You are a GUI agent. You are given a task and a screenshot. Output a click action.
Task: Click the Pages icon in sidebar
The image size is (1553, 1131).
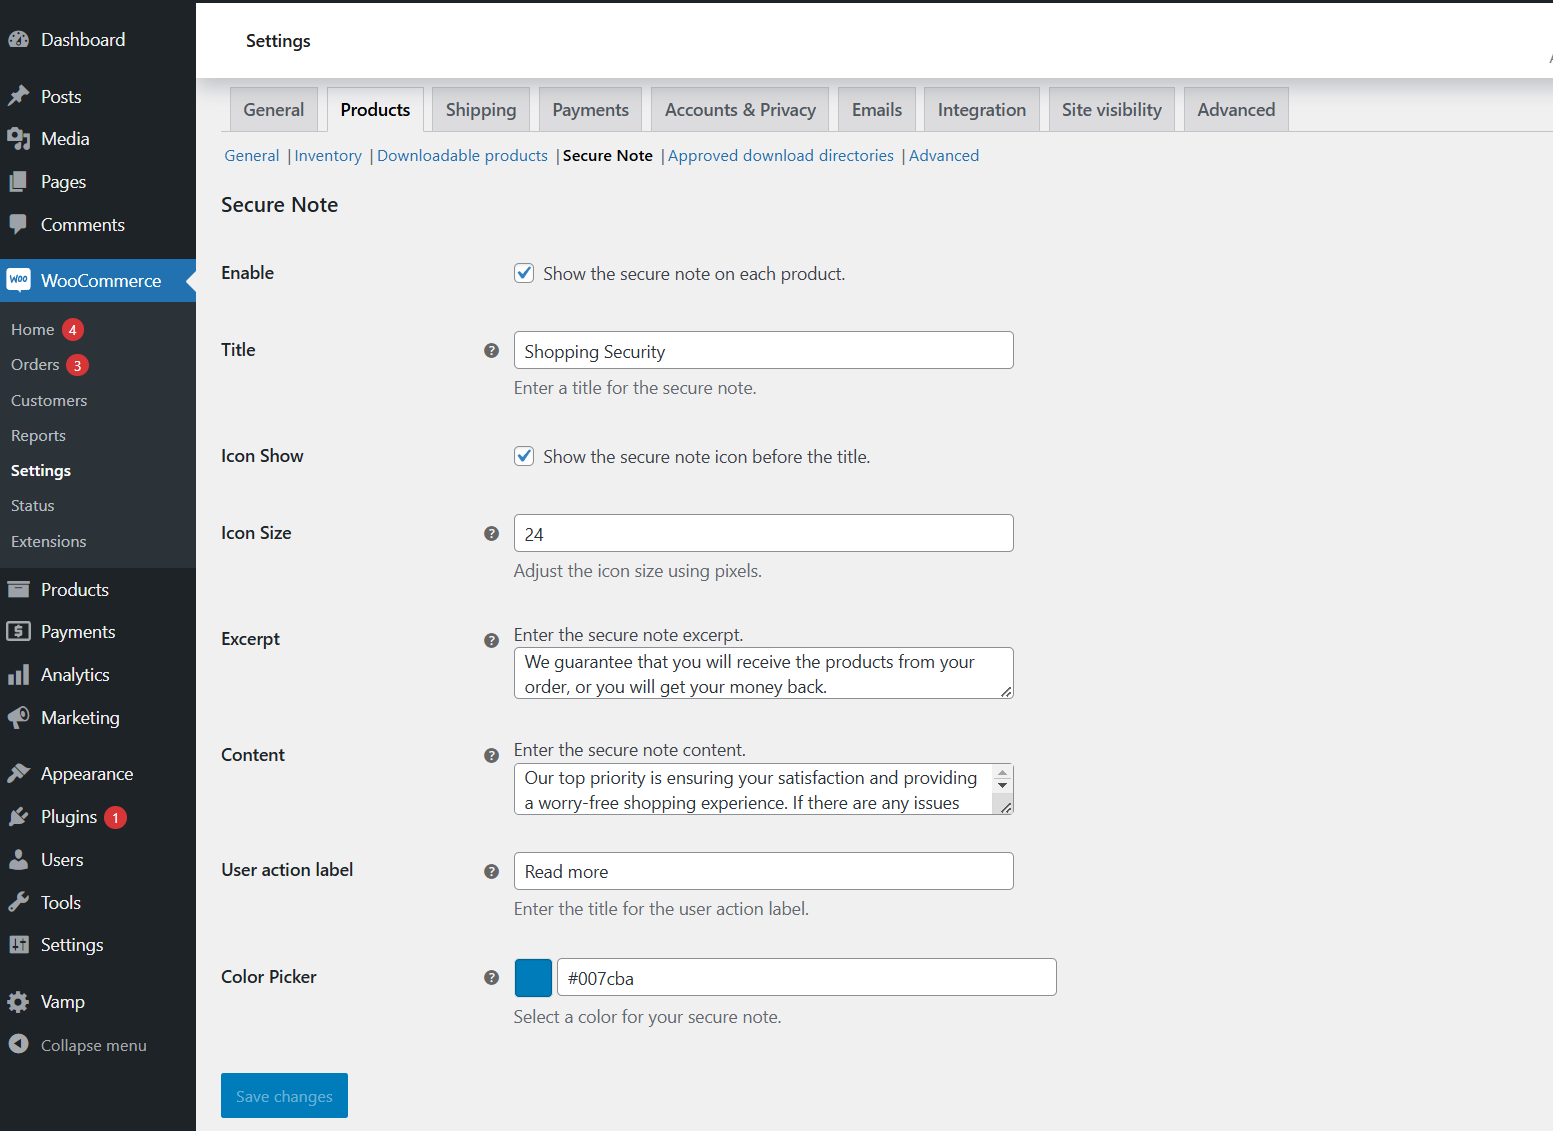click(x=18, y=182)
